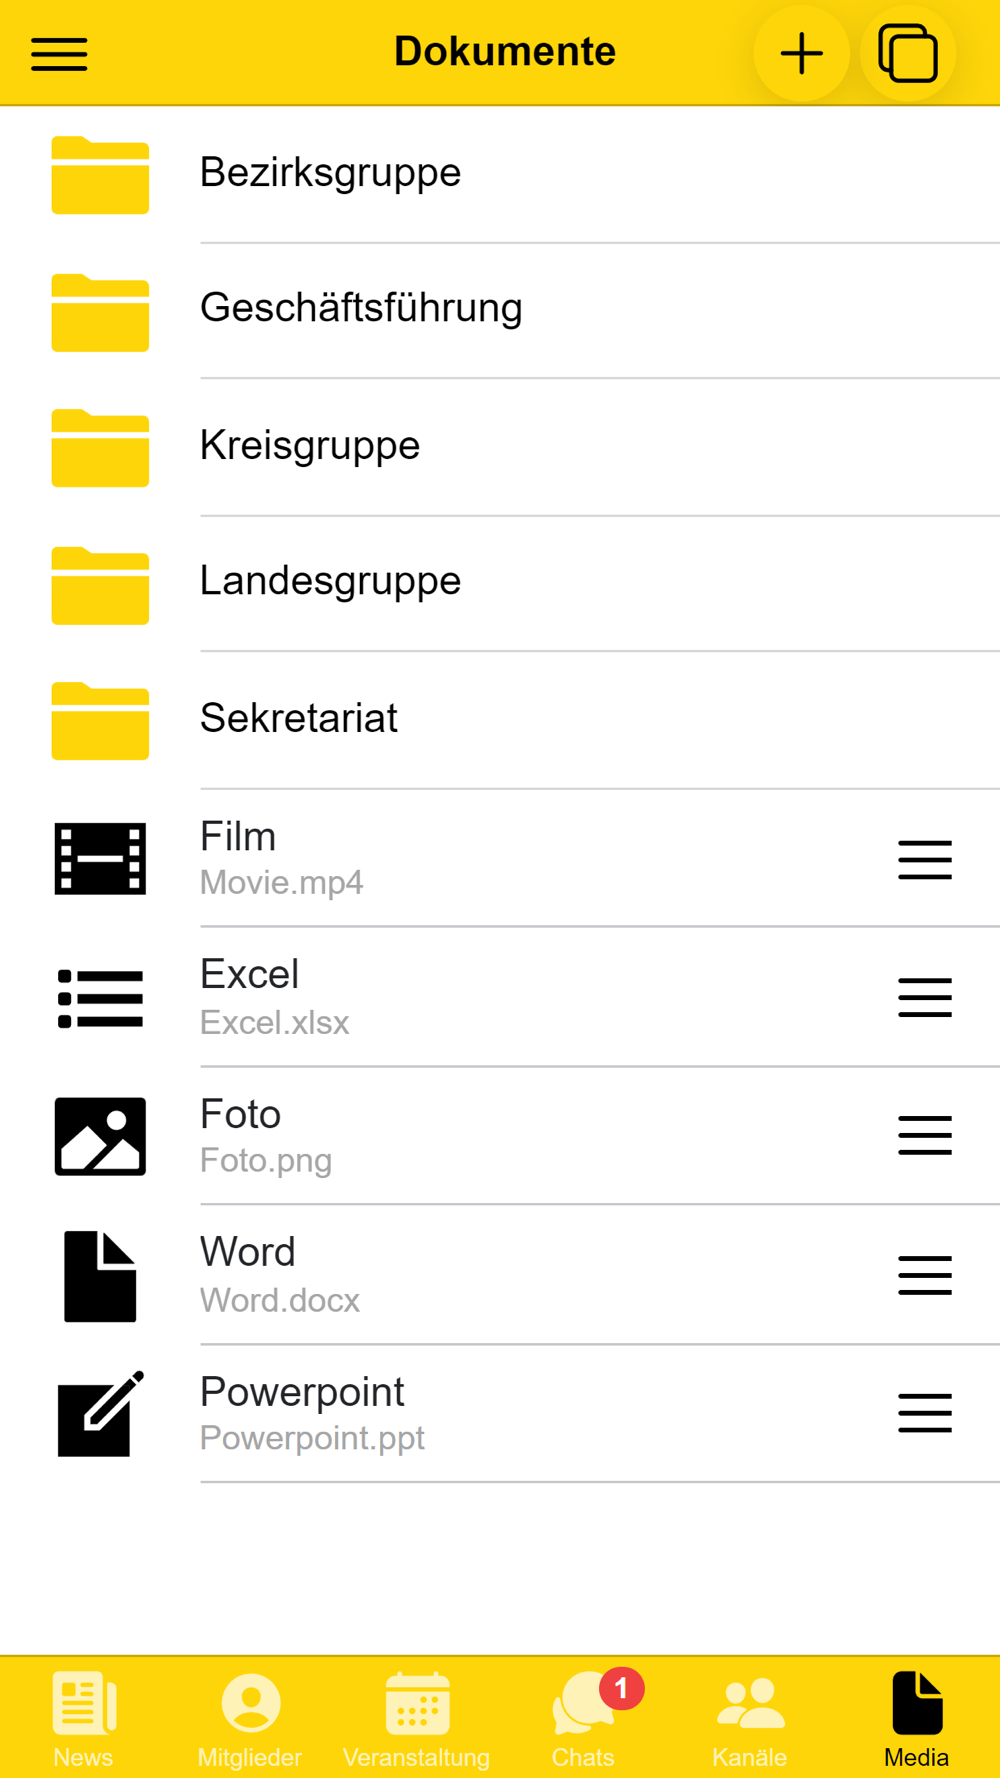
Task: Expand the options menu for the Film file
Action: [x=924, y=860]
